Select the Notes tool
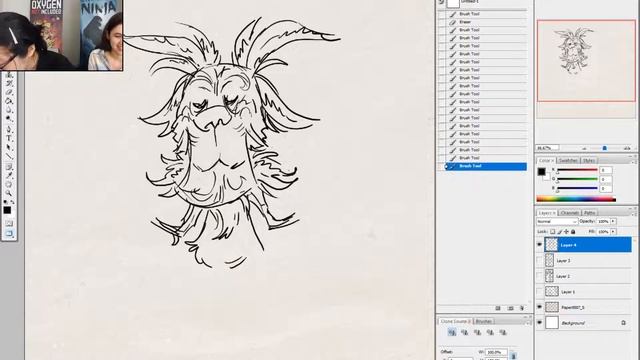The height and width of the screenshot is (360, 640). 9,167
